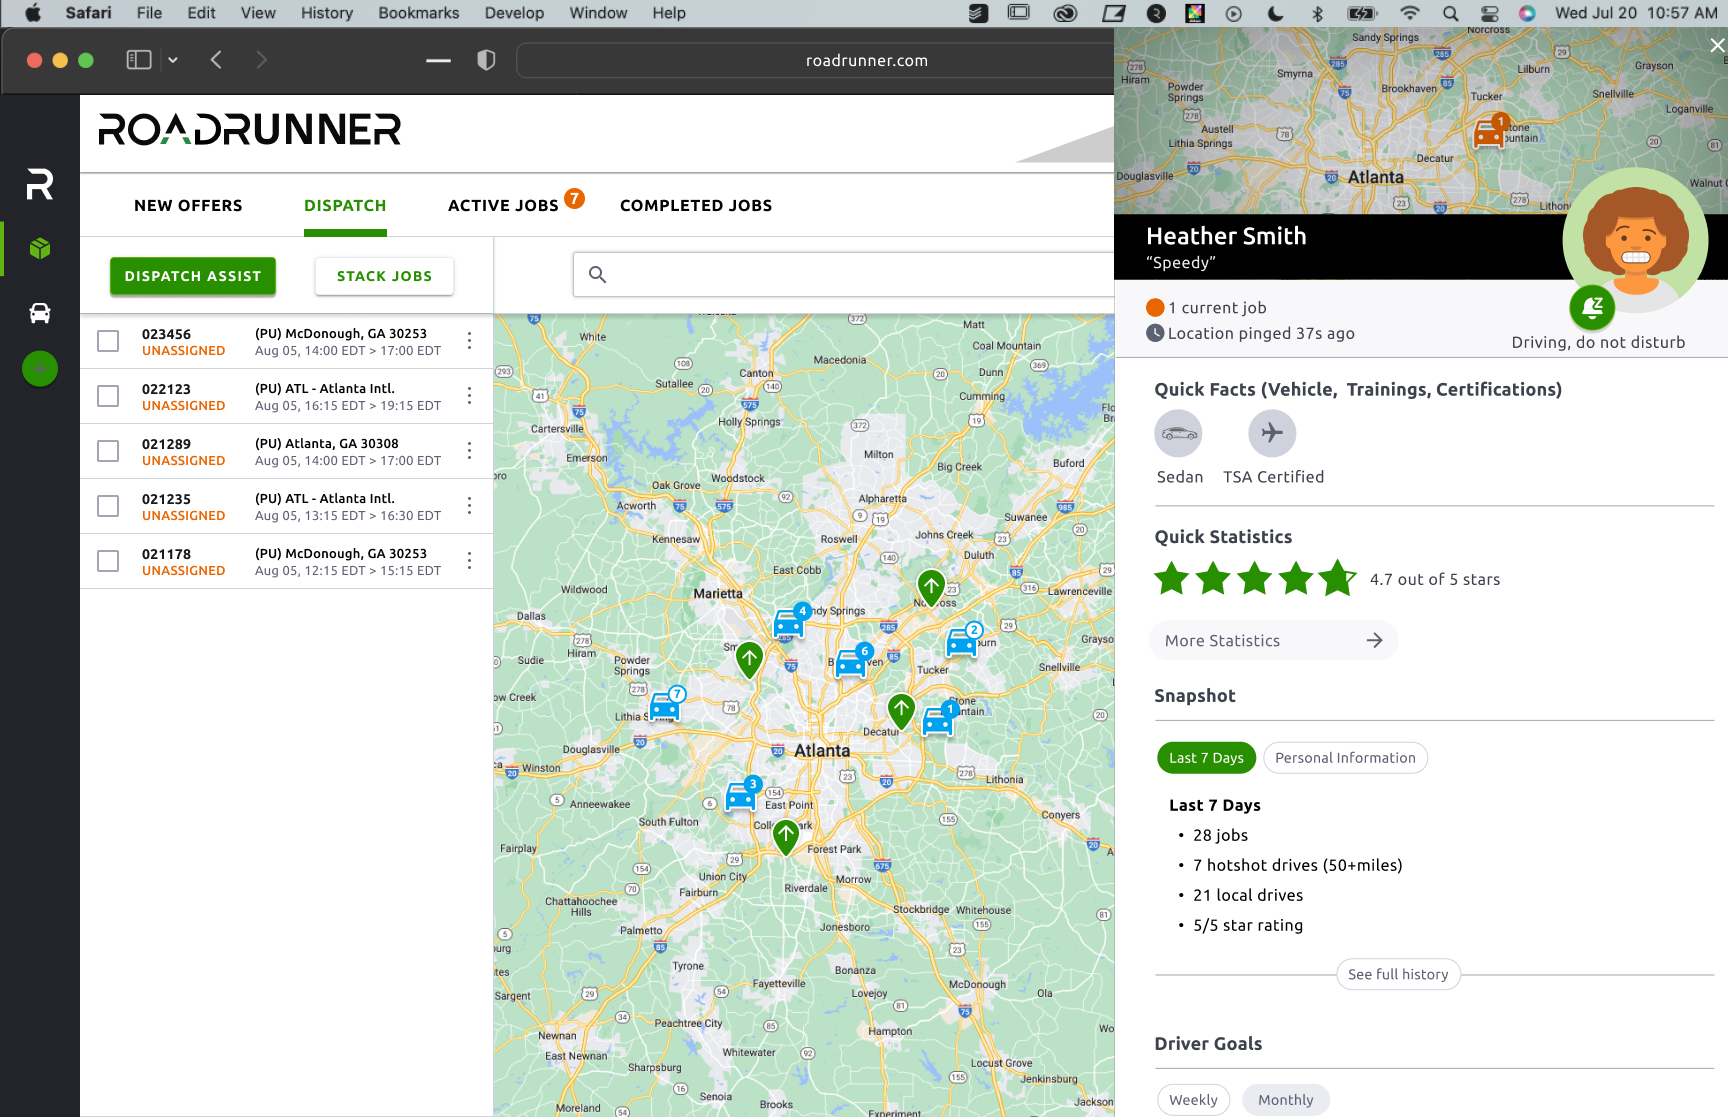The height and width of the screenshot is (1117, 1728).
Task: Click 'Location pinged 37s ago' text
Action: [x=1261, y=334]
